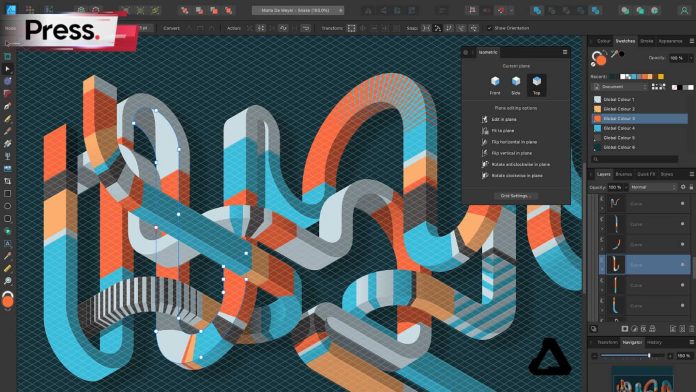Open the Document palette dropdown
The height and width of the screenshot is (392, 696).
pyautogui.click(x=621, y=87)
